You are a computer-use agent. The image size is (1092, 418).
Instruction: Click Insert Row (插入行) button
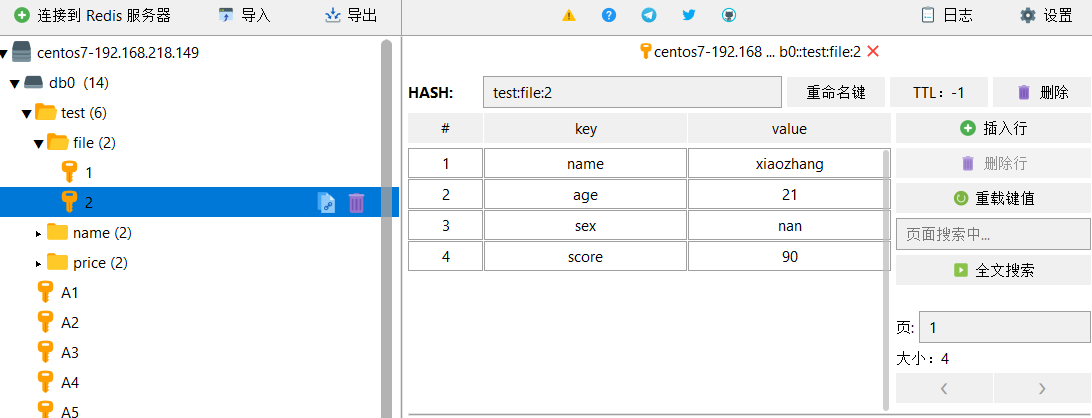pyautogui.click(x=993, y=128)
